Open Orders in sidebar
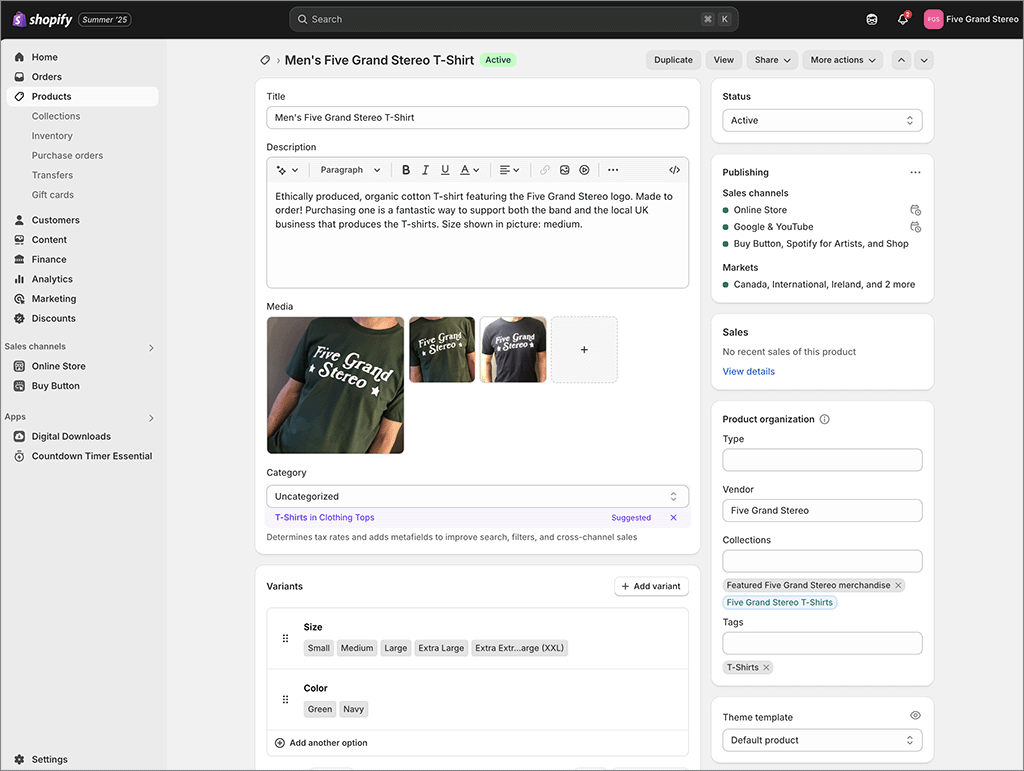1024x771 pixels. coord(82,77)
